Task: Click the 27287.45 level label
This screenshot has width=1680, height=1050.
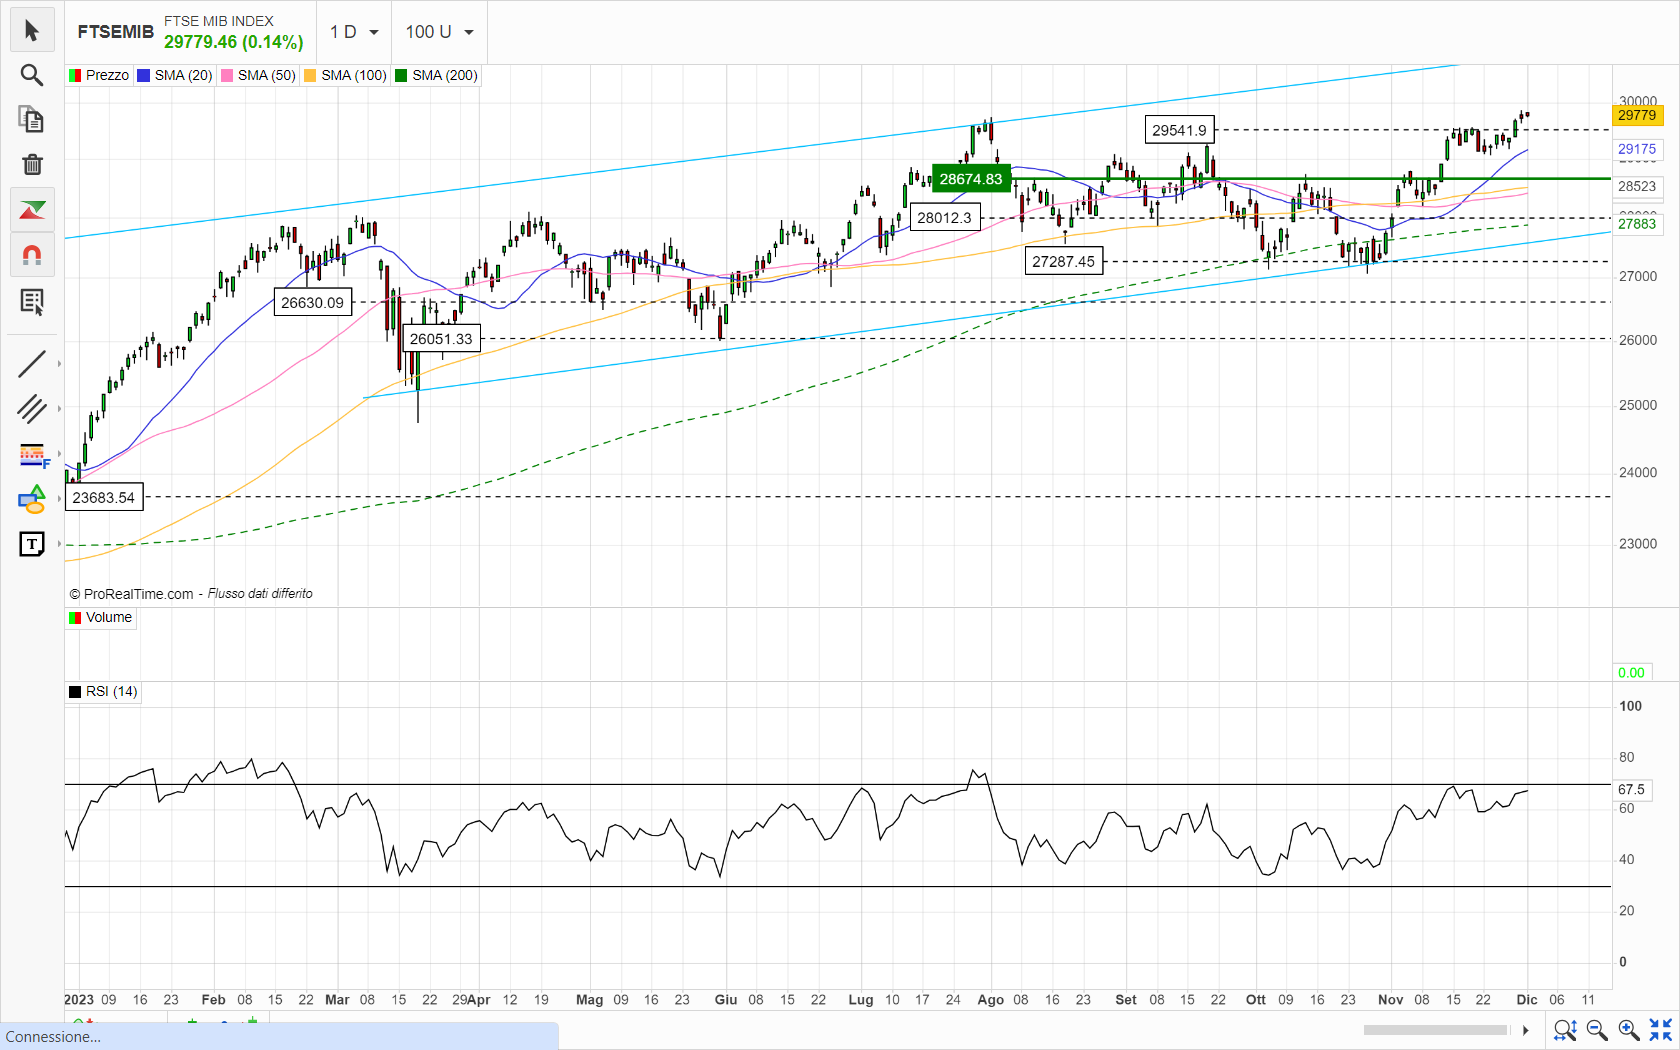Action: click(x=1064, y=261)
